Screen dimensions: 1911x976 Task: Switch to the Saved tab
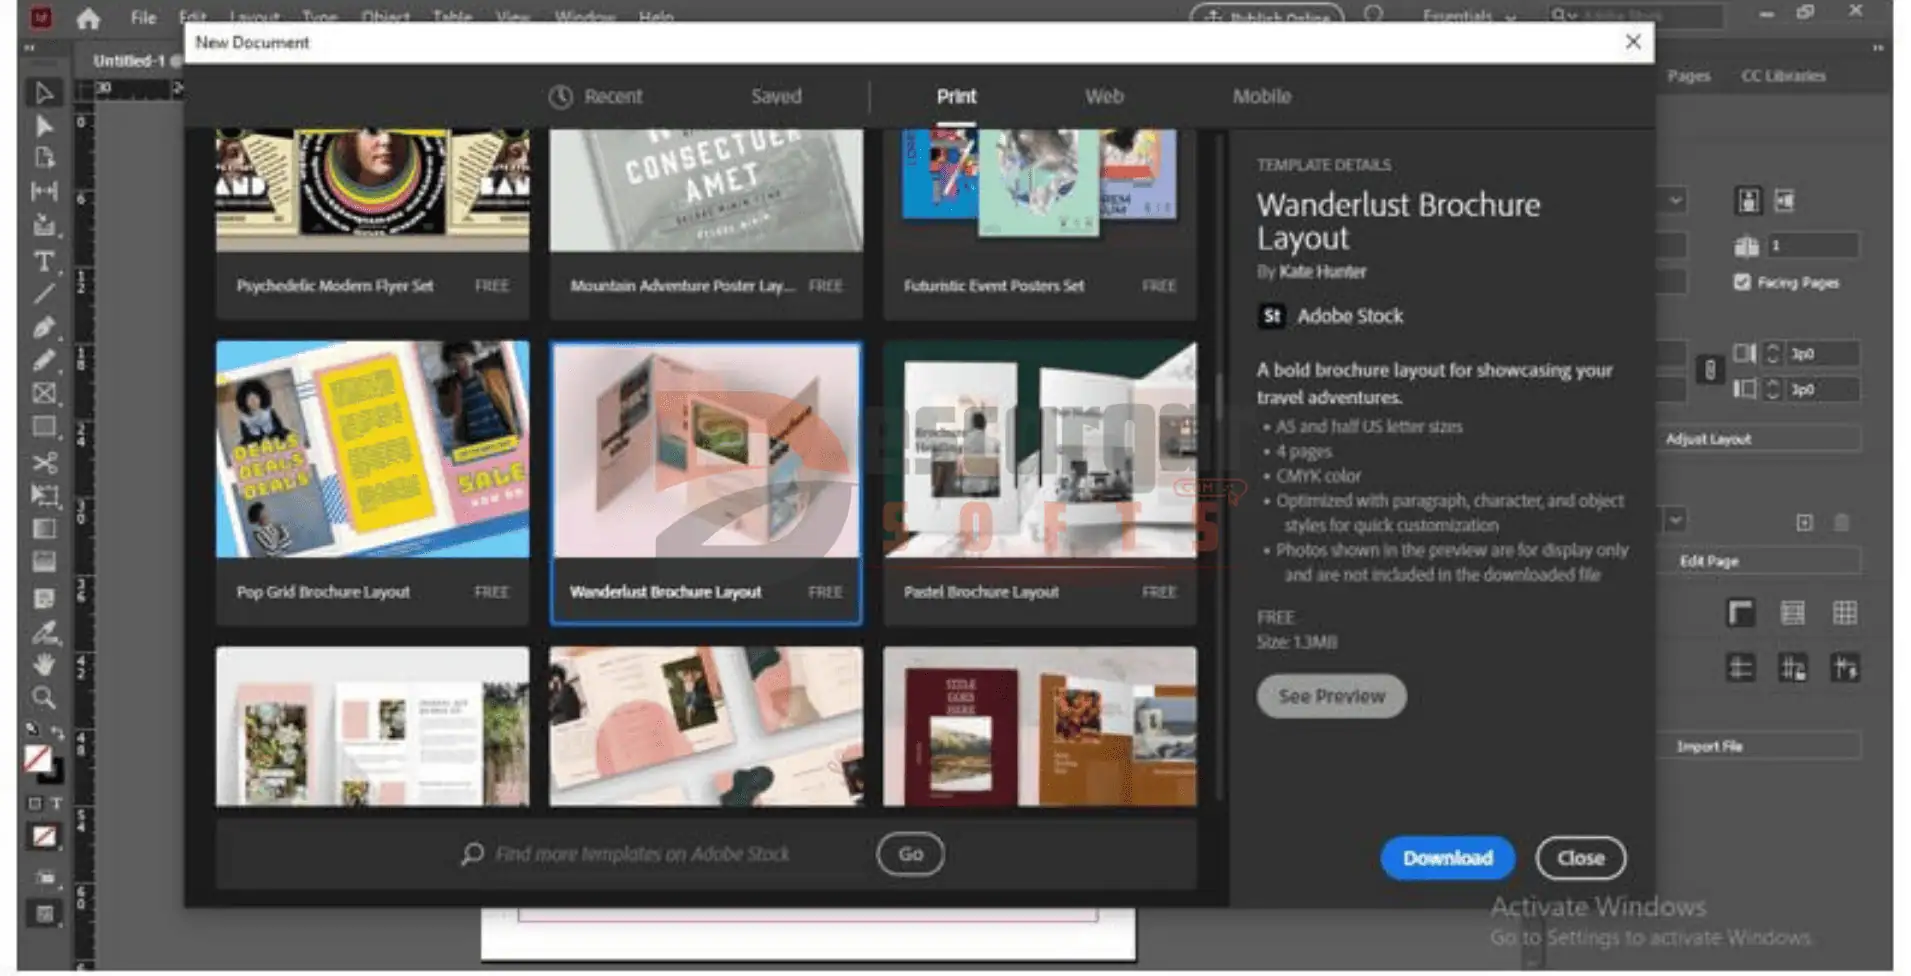point(776,97)
